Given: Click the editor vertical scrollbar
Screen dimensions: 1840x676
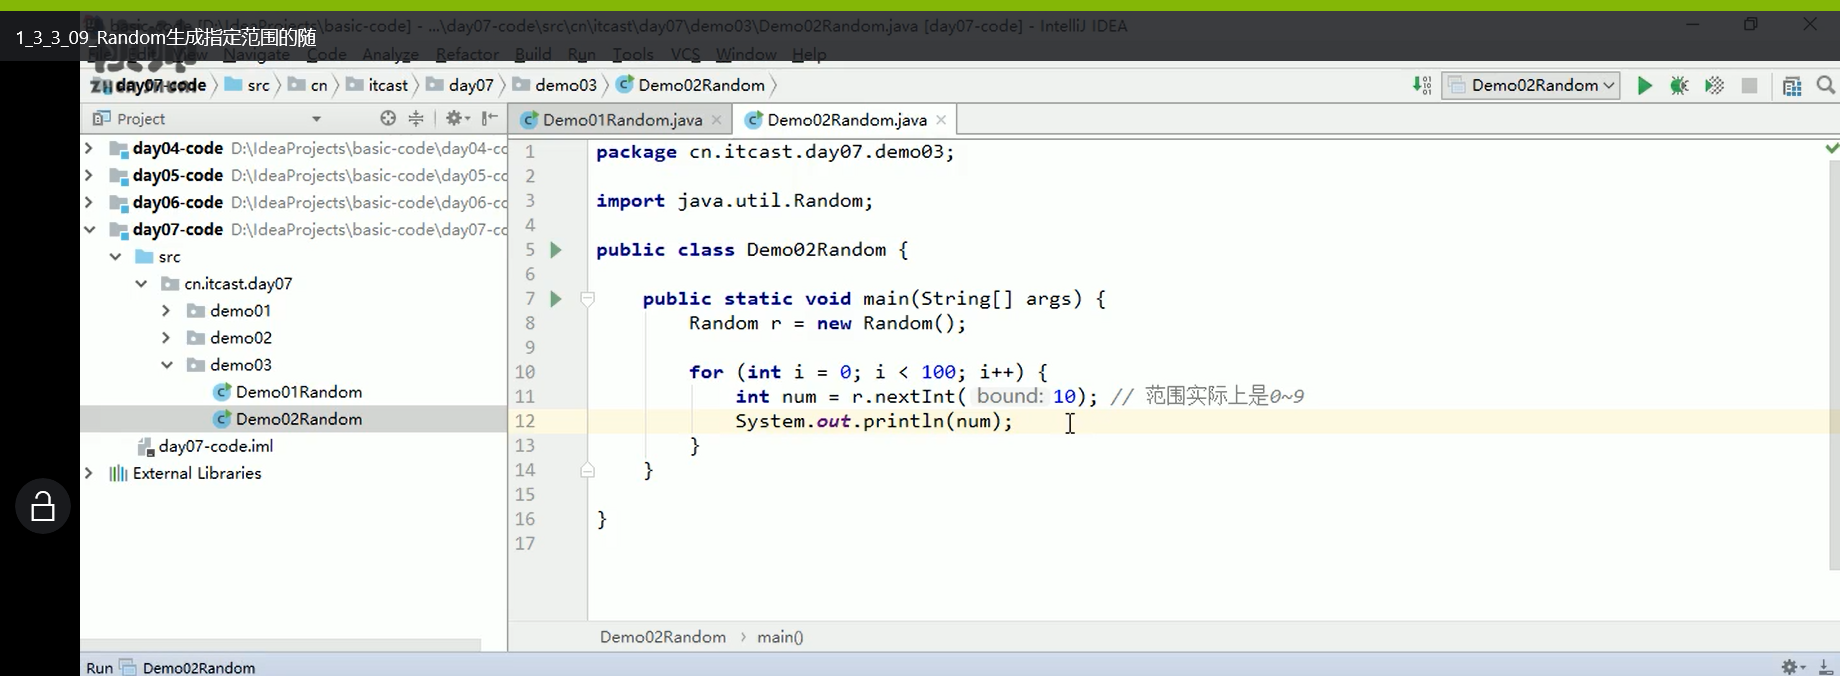Looking at the screenshot, I should click(1833, 365).
